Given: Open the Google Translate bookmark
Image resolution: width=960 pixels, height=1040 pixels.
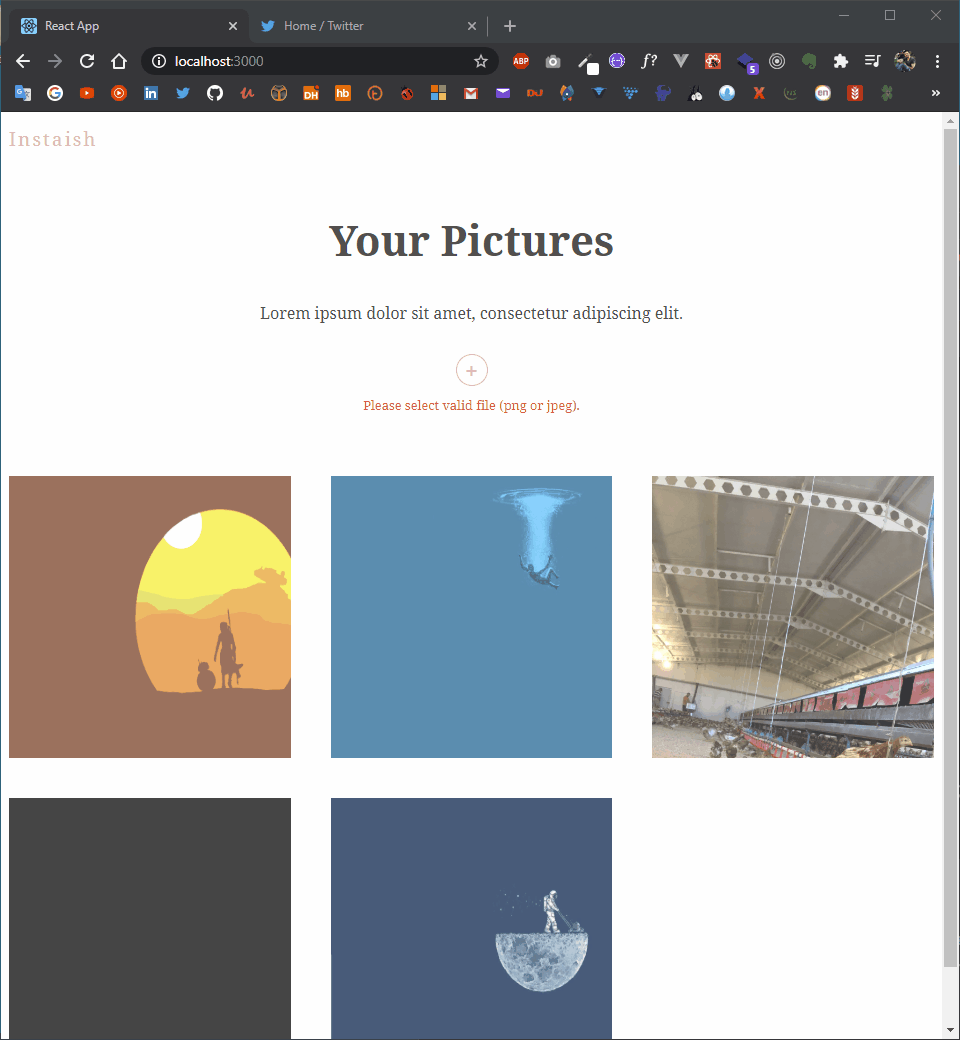Looking at the screenshot, I should point(23,93).
